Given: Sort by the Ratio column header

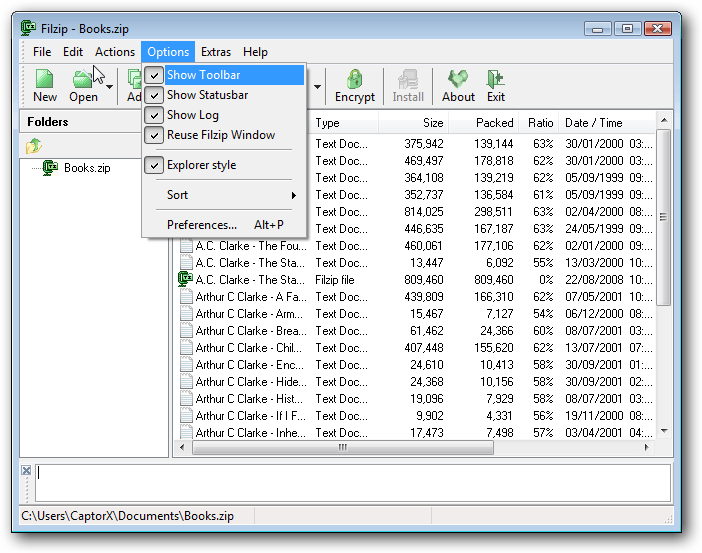Looking at the screenshot, I should [539, 123].
